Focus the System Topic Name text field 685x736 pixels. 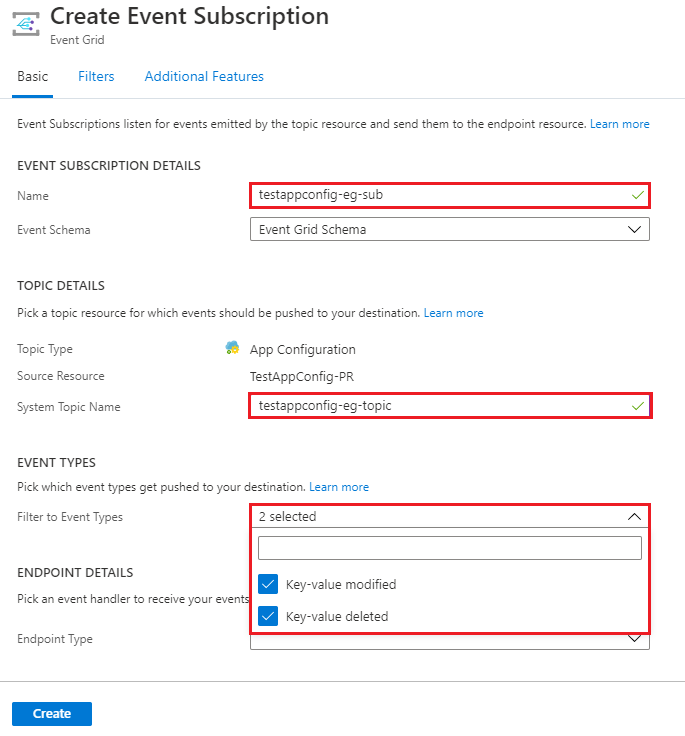pos(440,405)
